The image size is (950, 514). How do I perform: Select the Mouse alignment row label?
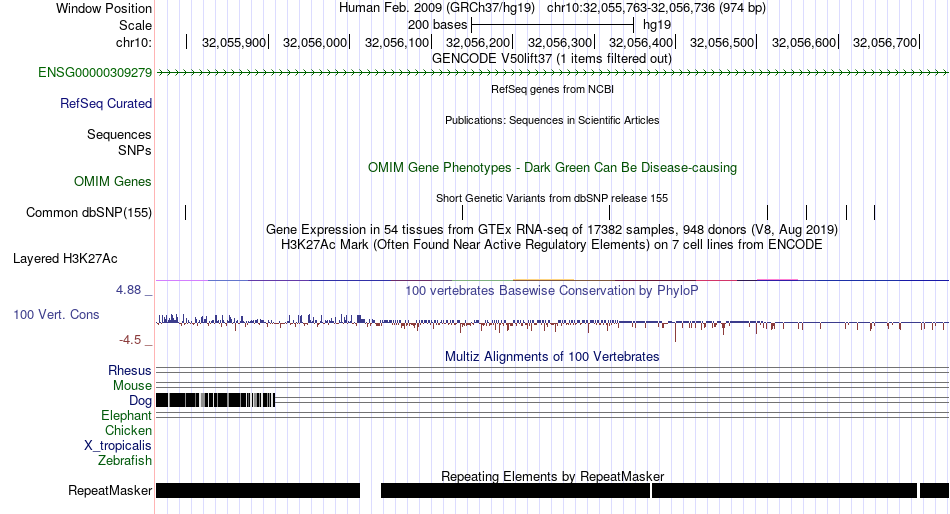click(x=133, y=386)
